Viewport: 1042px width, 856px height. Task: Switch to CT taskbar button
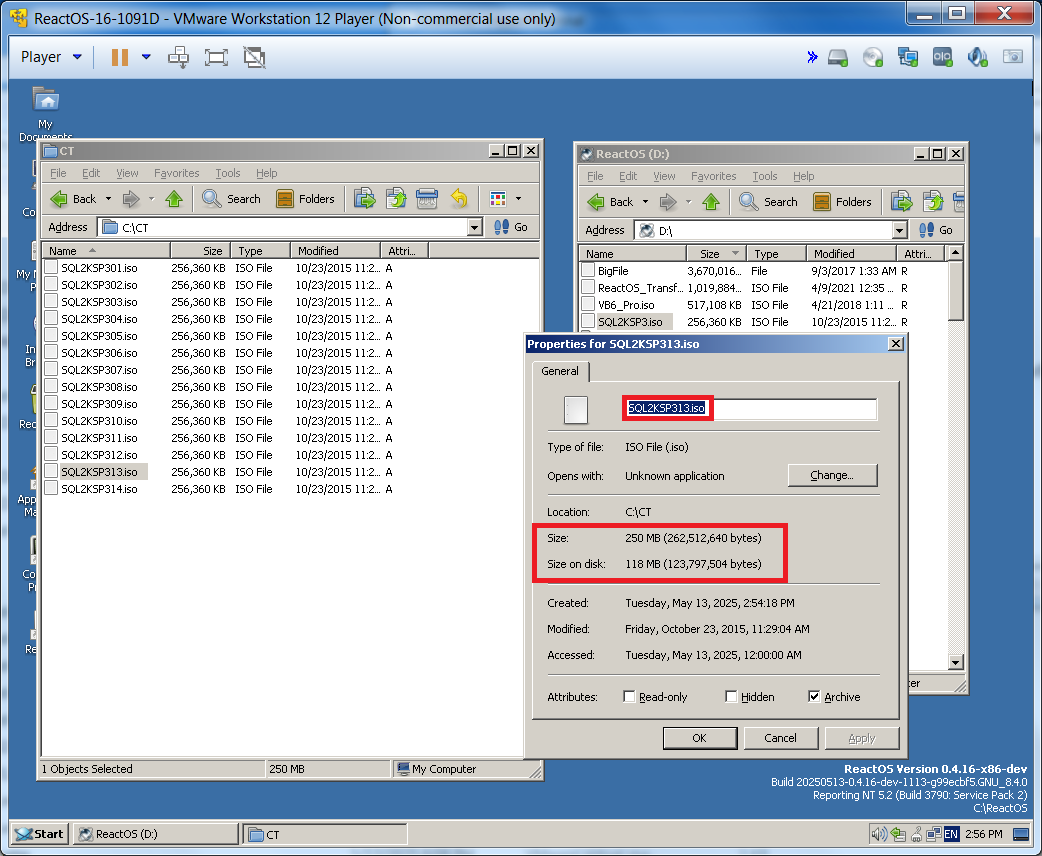click(x=326, y=834)
